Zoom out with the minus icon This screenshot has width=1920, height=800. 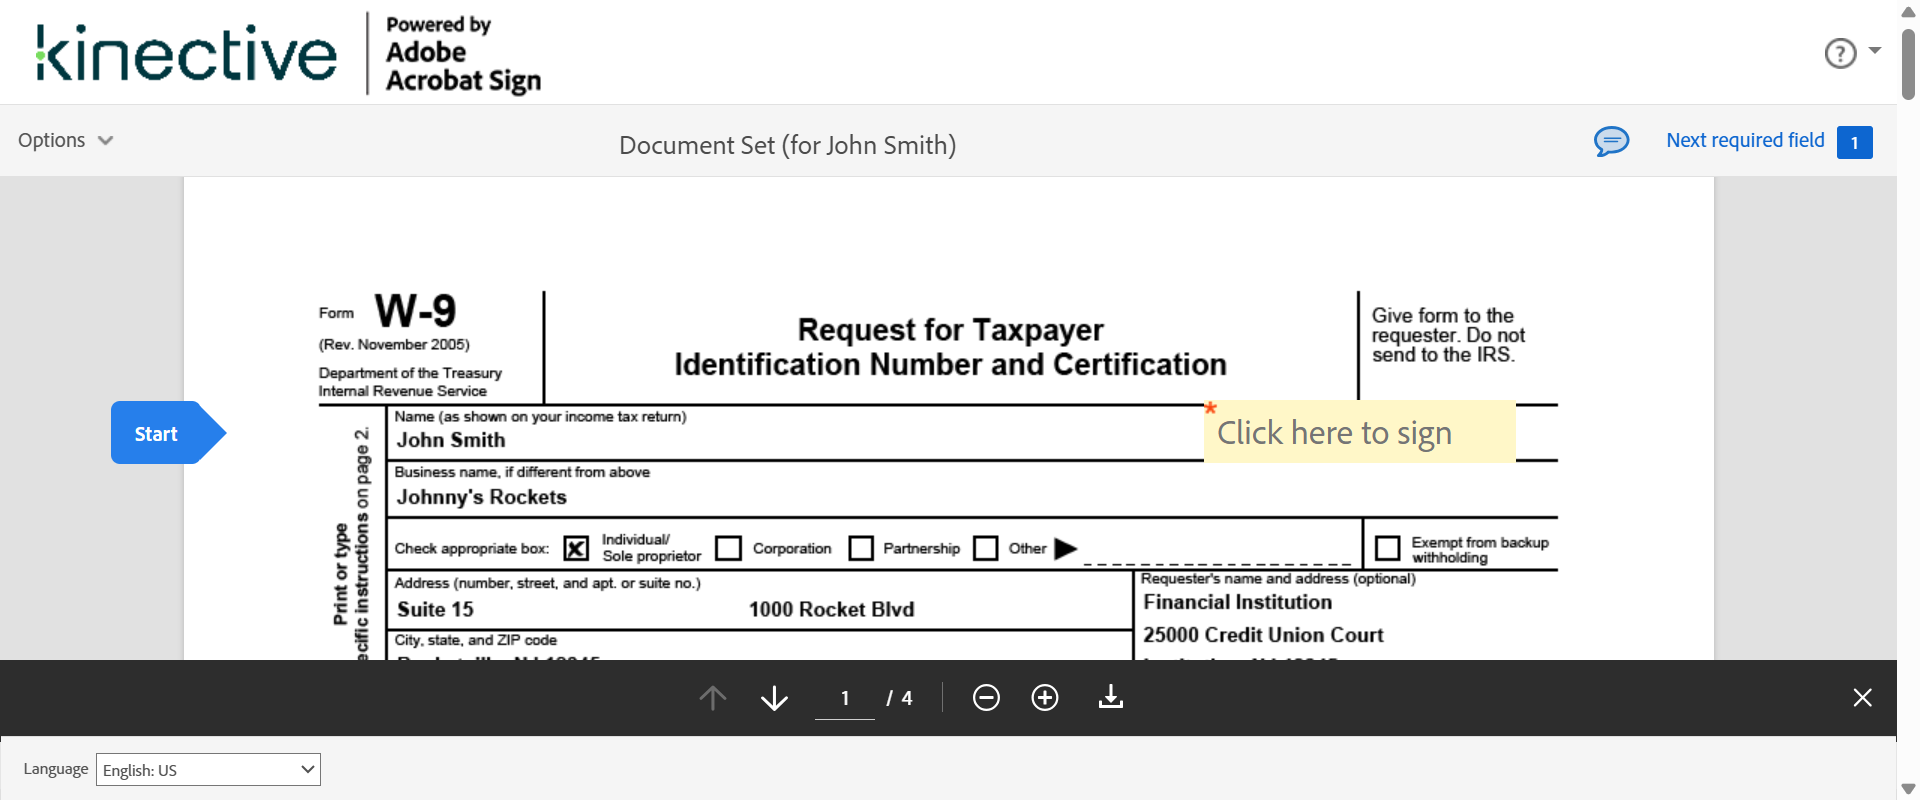coord(986,697)
